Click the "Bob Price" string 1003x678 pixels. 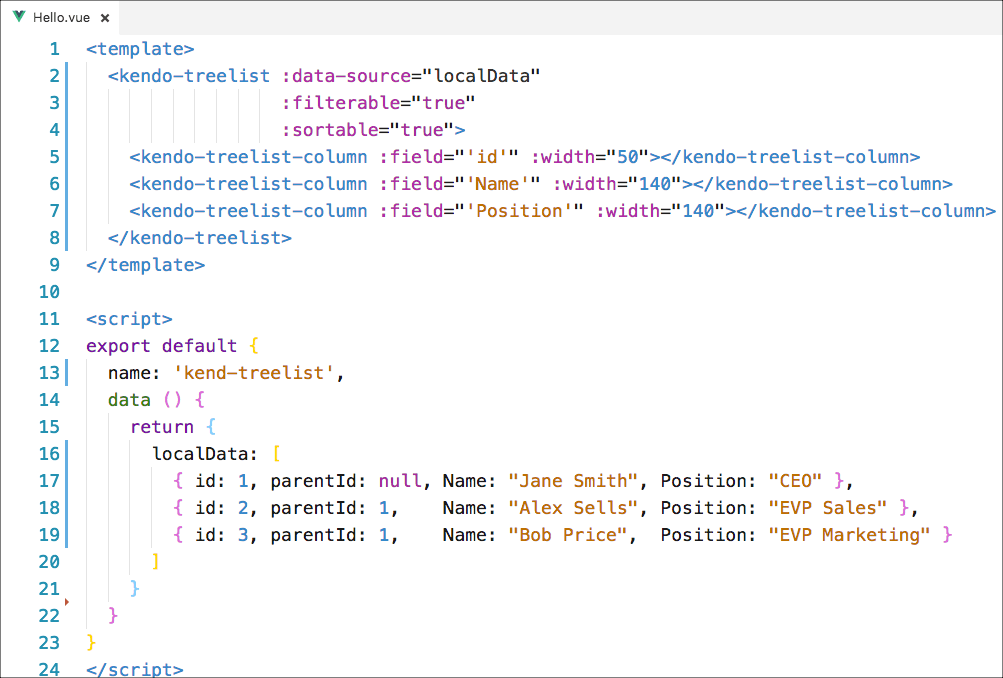coord(568,535)
